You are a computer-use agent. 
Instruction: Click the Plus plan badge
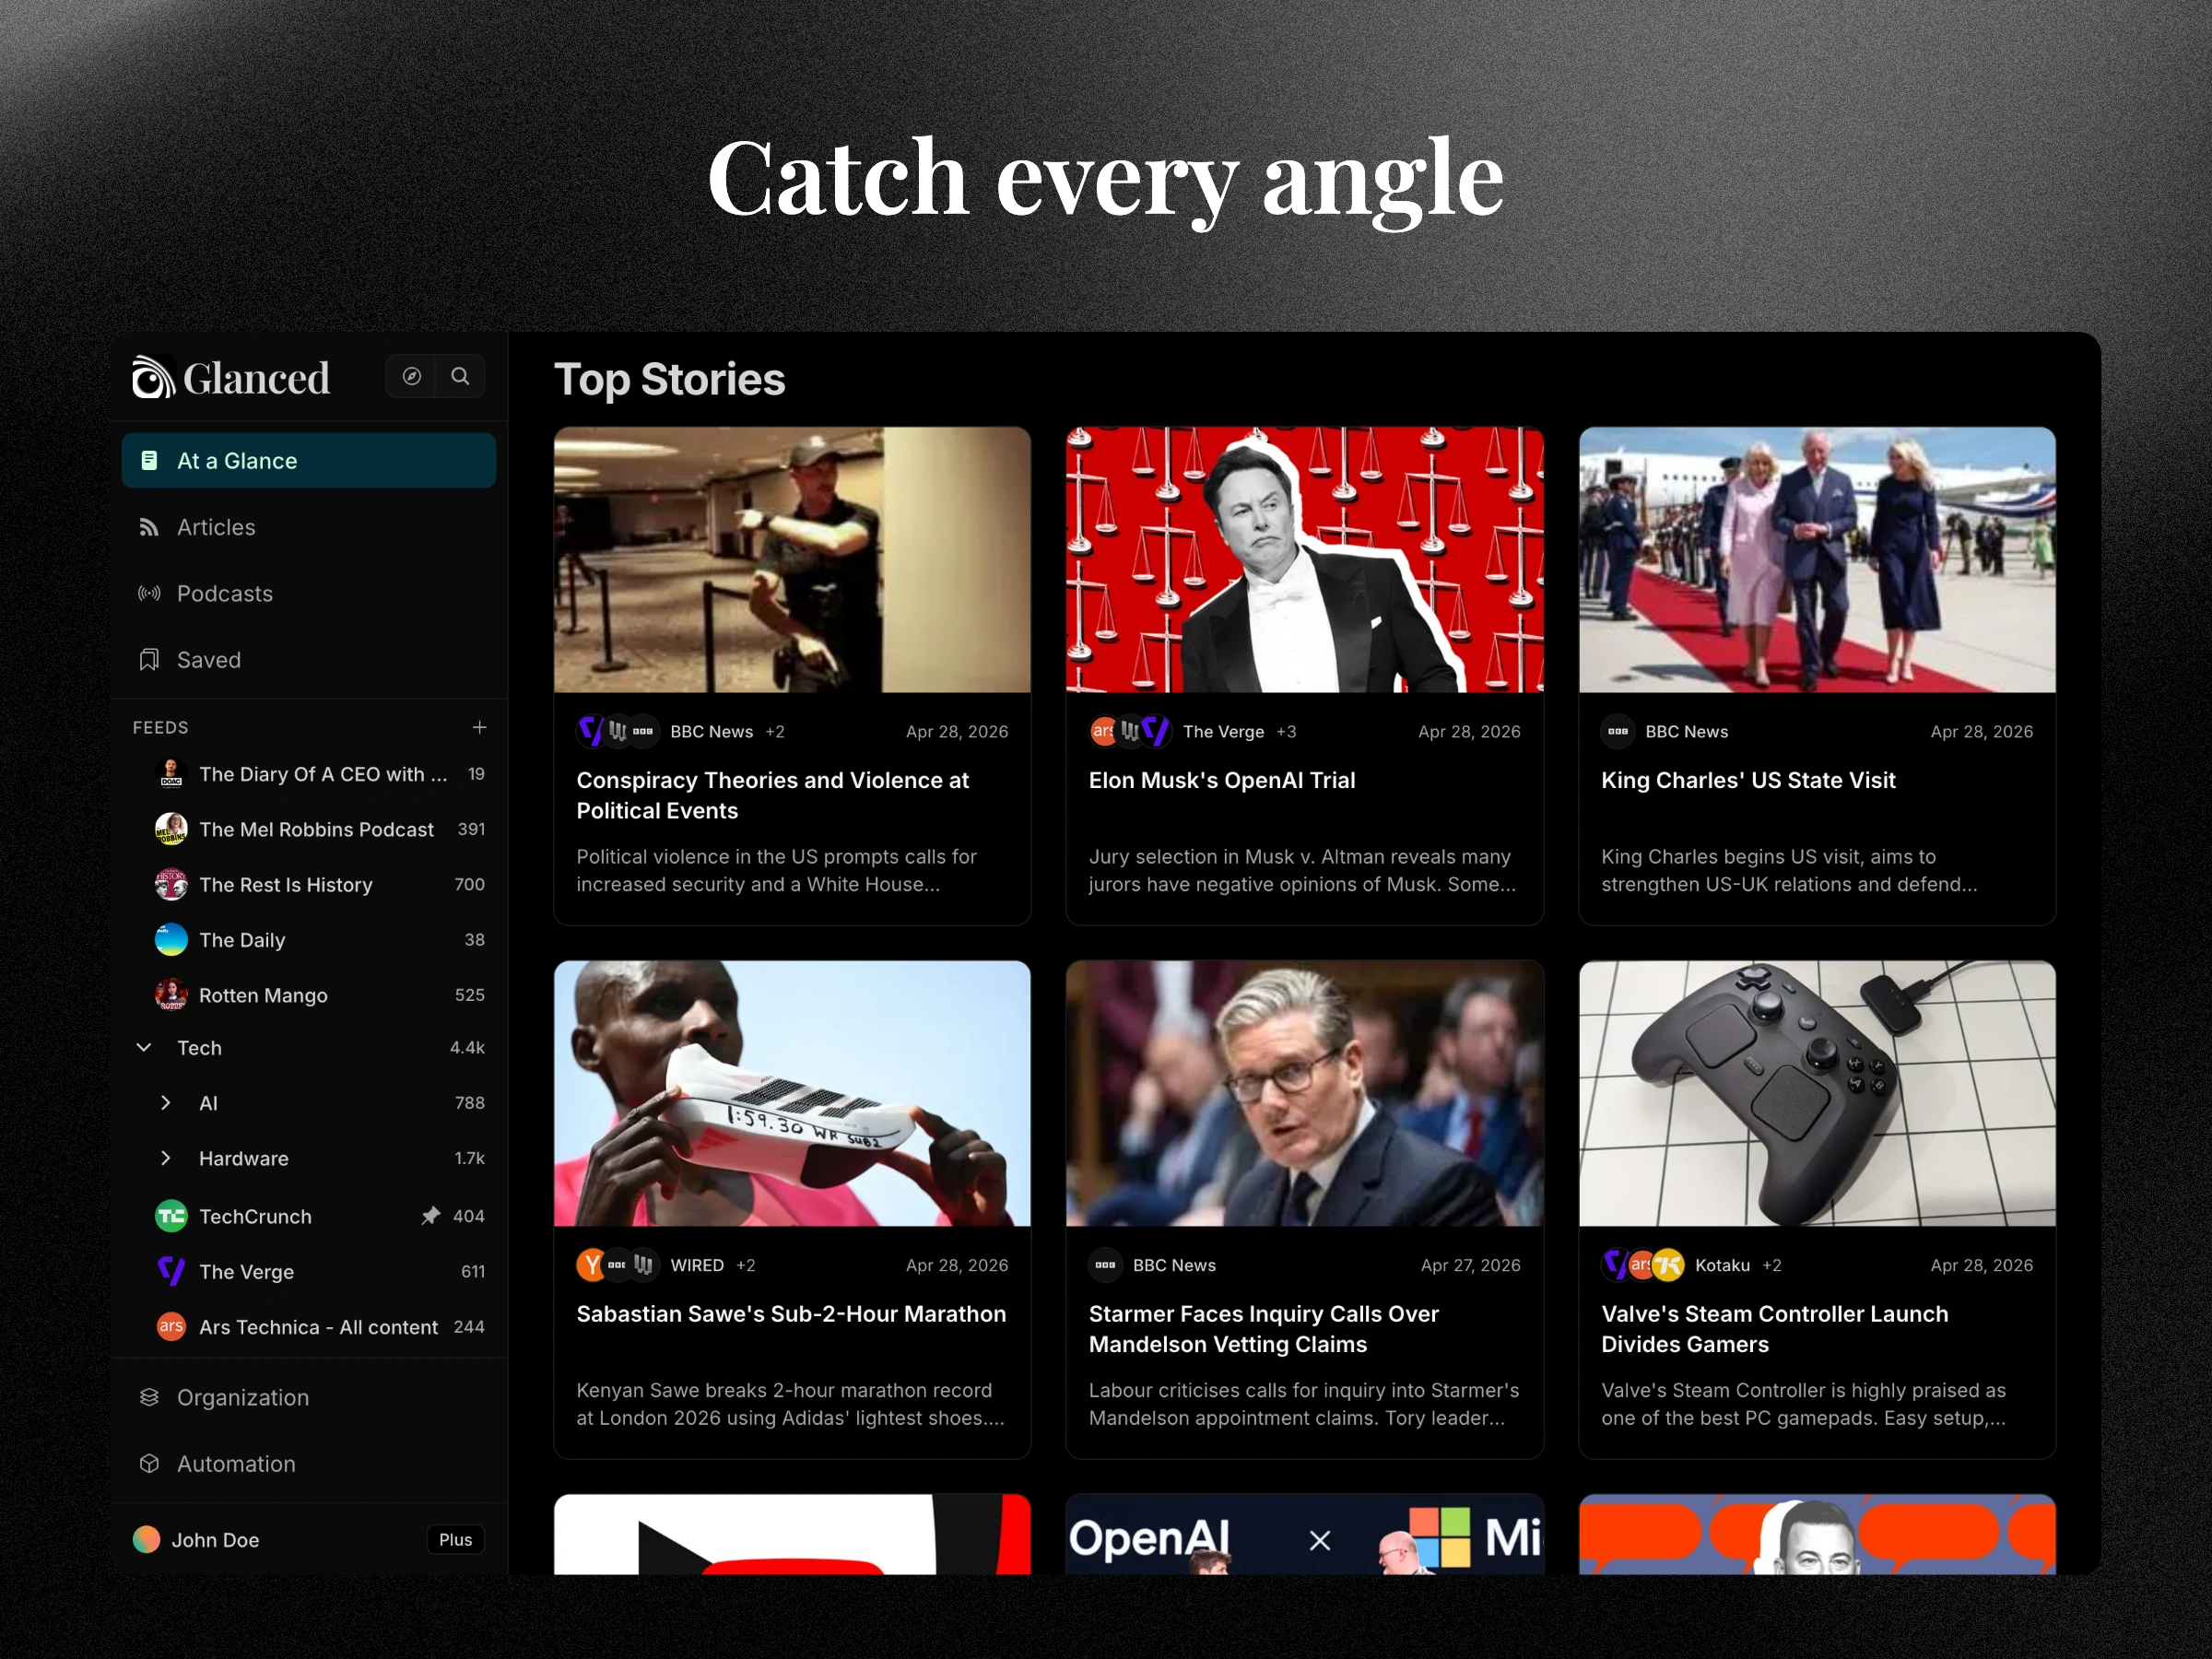coord(455,1539)
